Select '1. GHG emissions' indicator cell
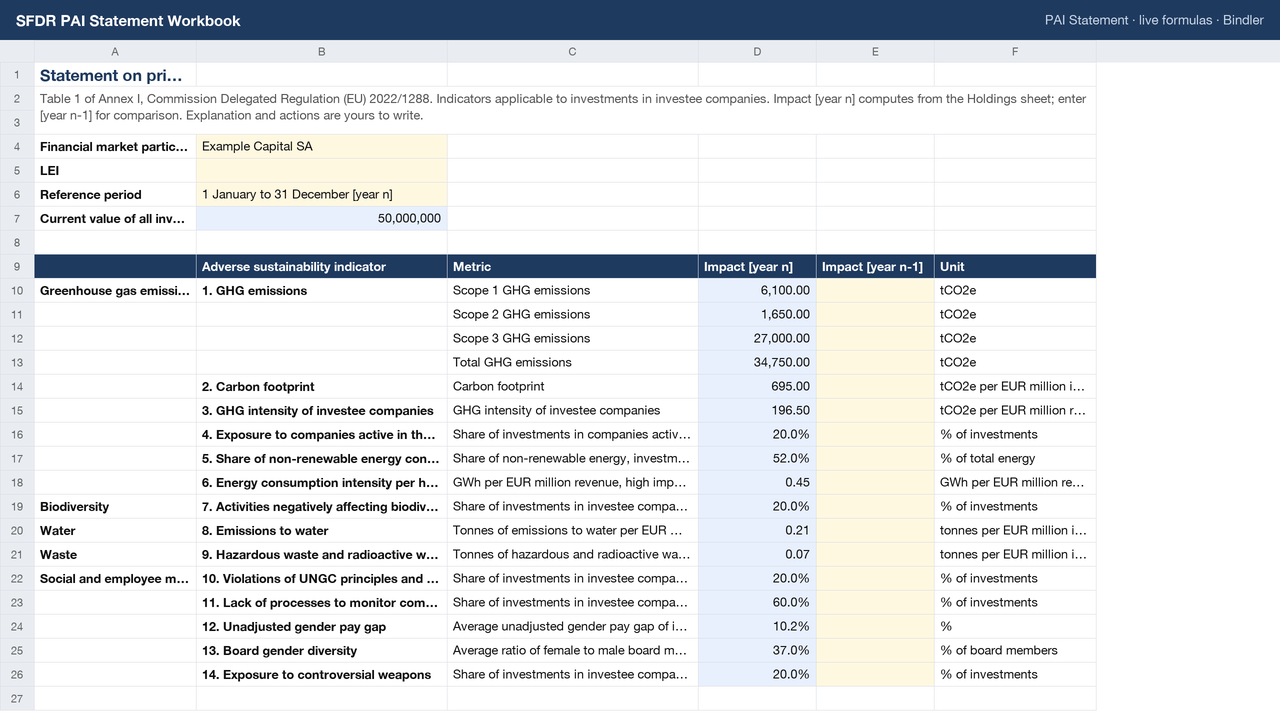Viewport: 1280px width, 720px height. coord(322,290)
